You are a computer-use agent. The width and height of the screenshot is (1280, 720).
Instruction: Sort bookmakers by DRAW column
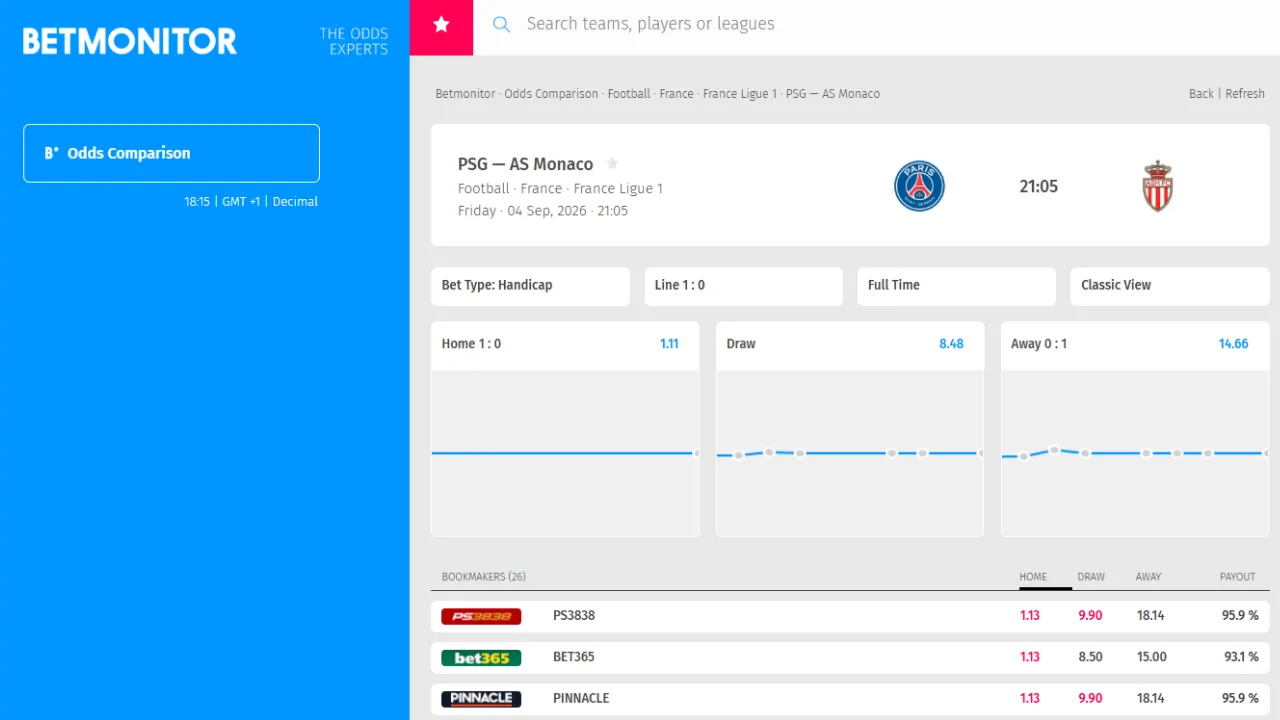tap(1091, 577)
